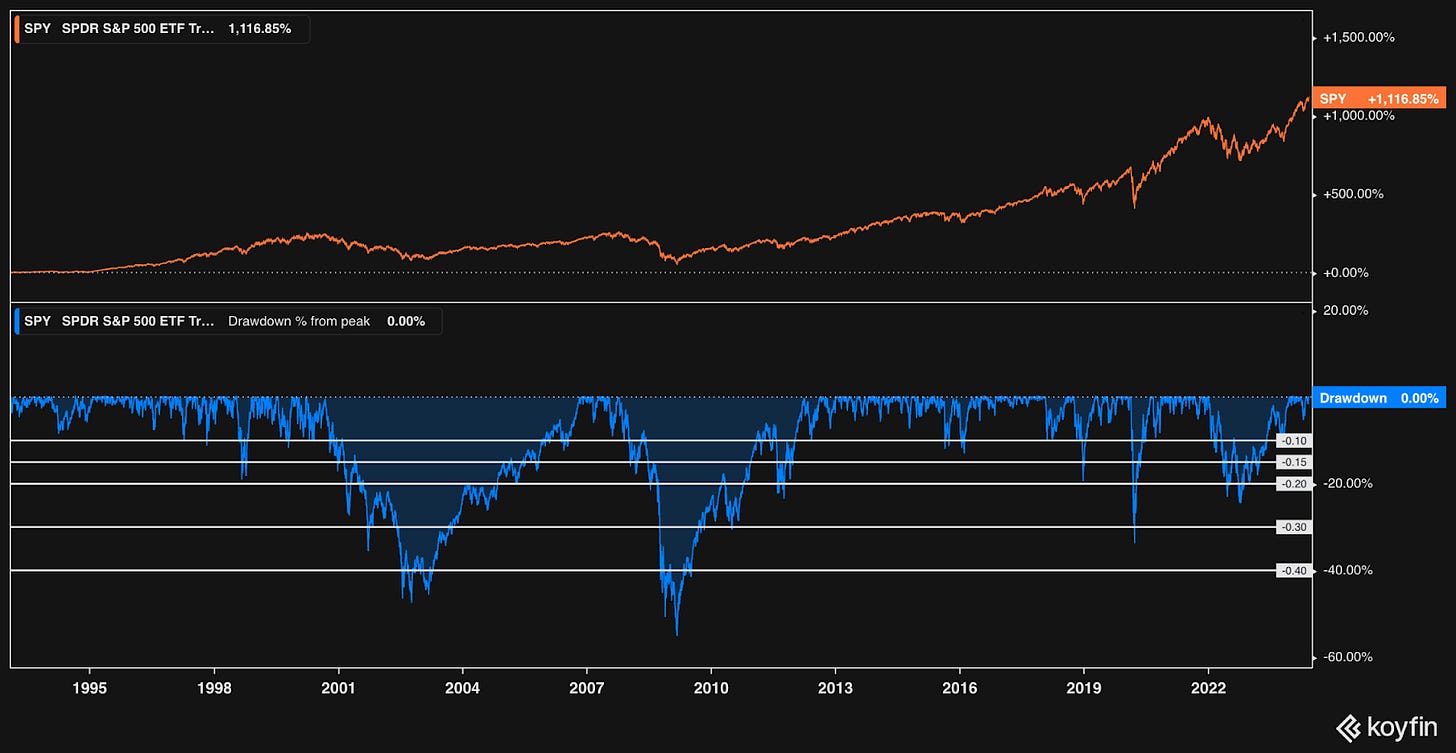Click the 2019 year label on time axis
Screen dimensions: 1456x753
click(1083, 688)
